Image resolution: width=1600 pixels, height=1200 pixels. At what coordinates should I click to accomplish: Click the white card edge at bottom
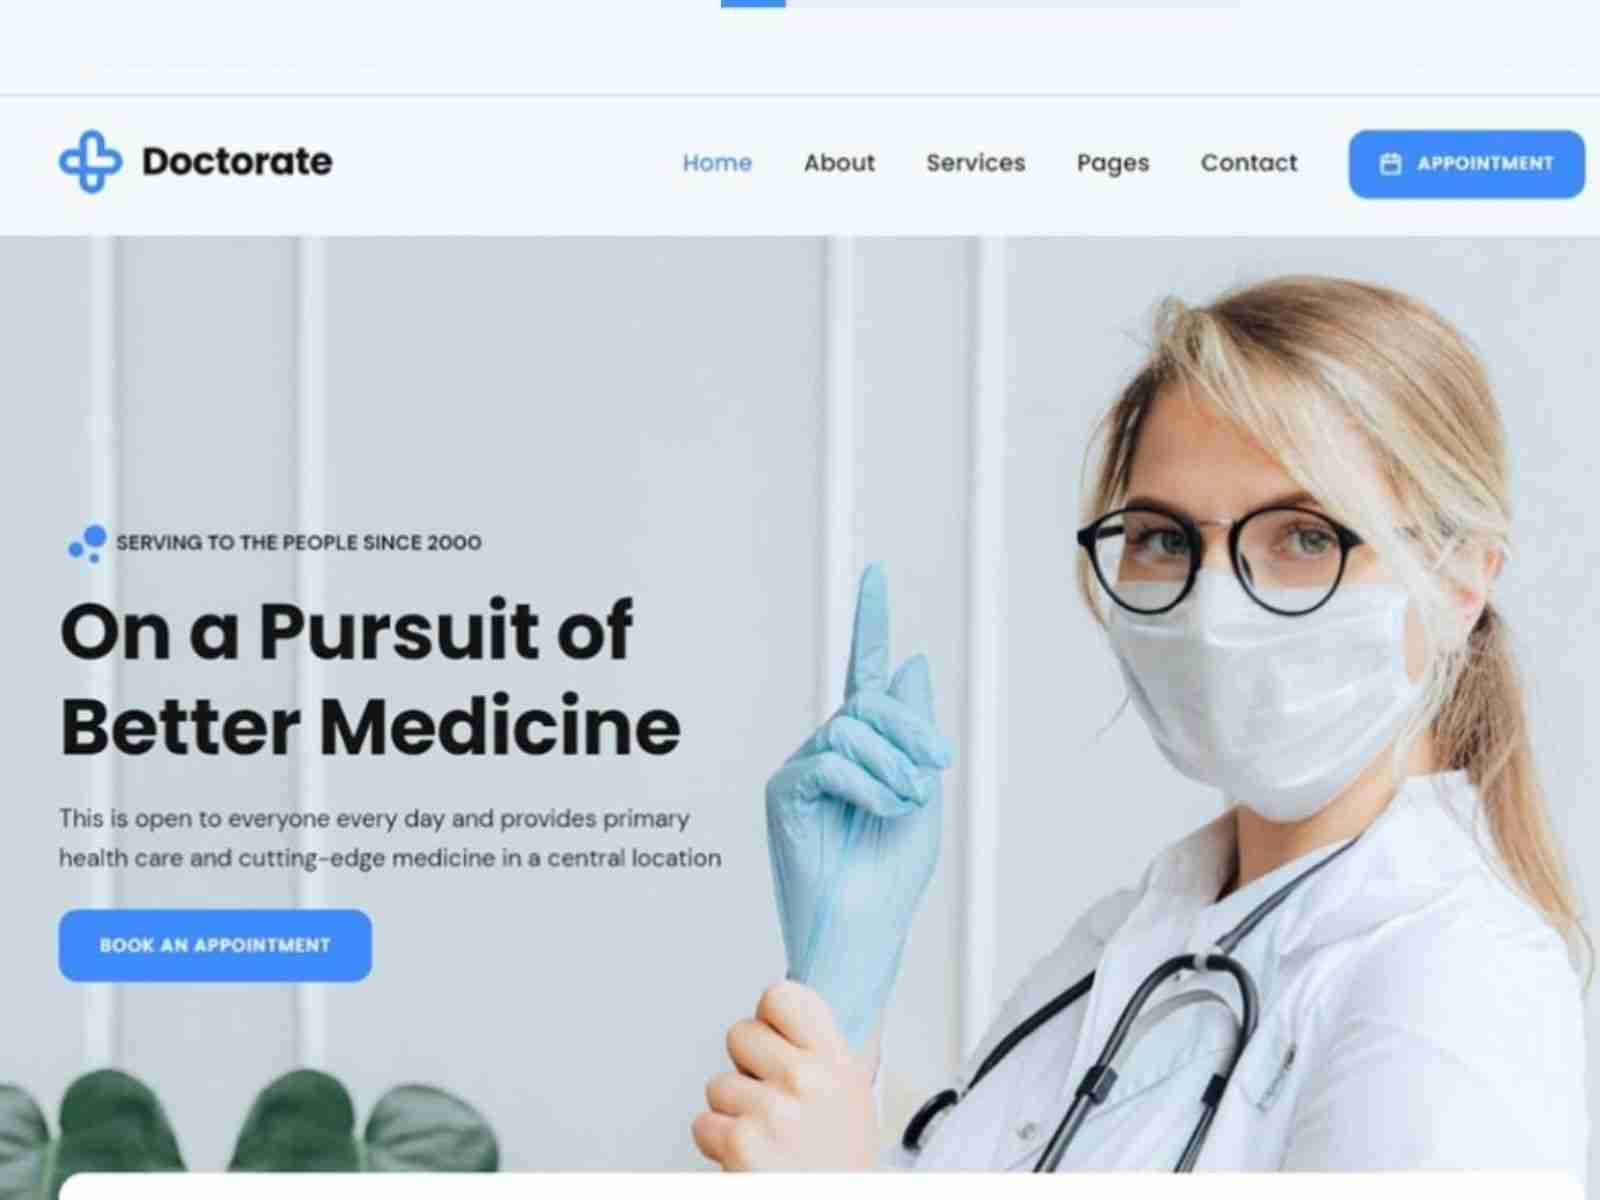pyautogui.click(x=822, y=1186)
